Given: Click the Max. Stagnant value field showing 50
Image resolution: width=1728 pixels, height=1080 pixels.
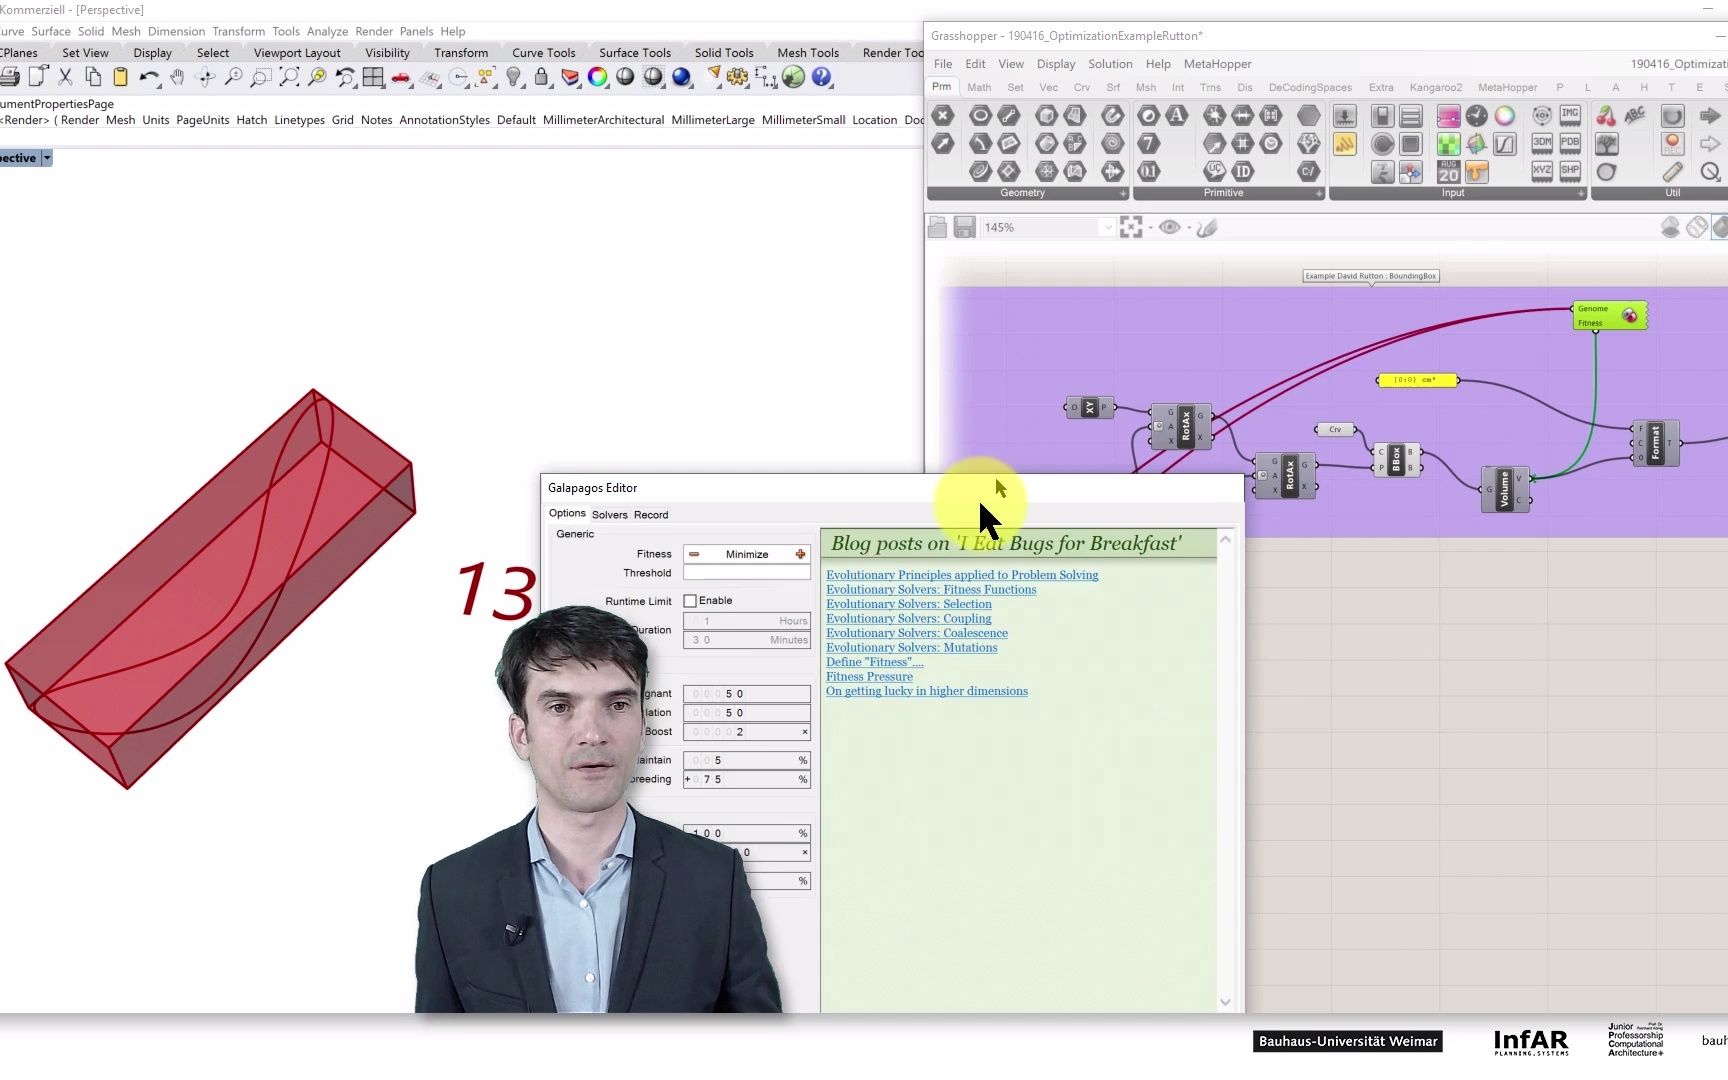Looking at the screenshot, I should [747, 694].
